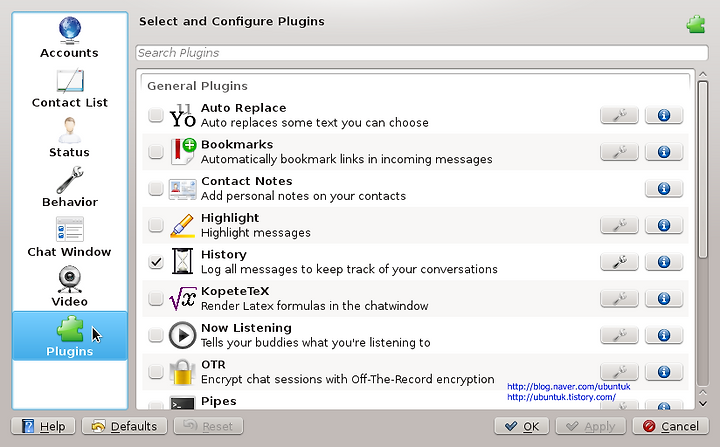Click 'Encrypt chat sessions with Off-The-Record encryption' text
Viewport: 720px width, 447px height.
(x=348, y=379)
